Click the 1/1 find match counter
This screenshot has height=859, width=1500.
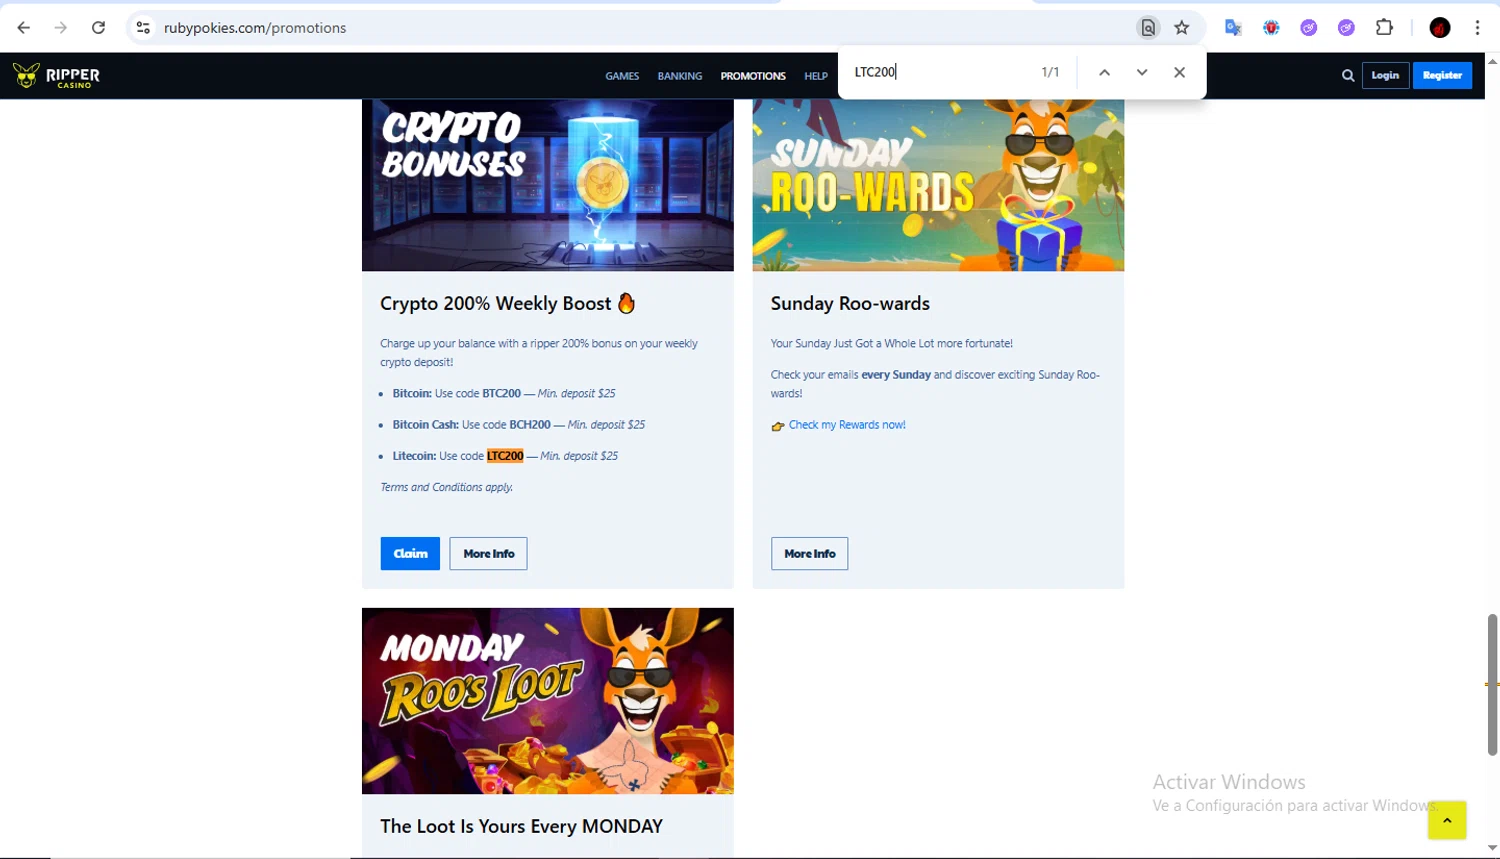pos(1050,72)
